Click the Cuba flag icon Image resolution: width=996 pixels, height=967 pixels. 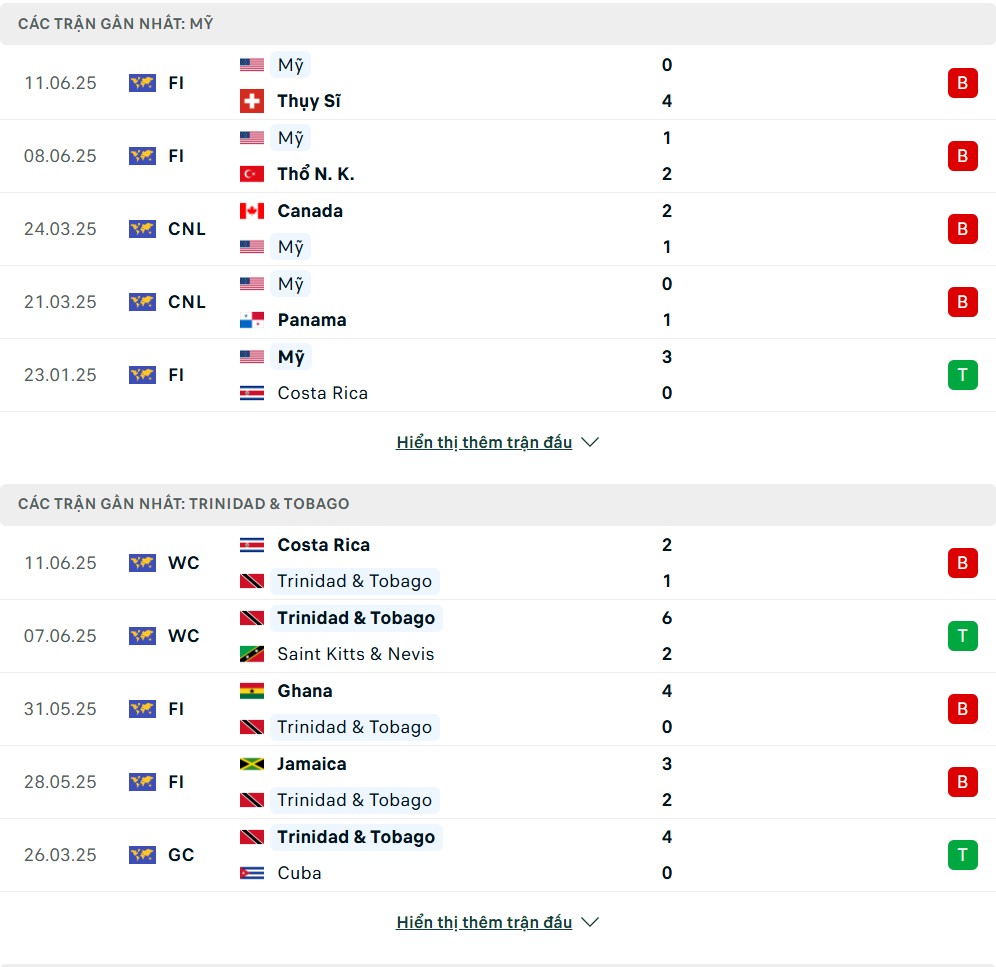tap(252, 874)
